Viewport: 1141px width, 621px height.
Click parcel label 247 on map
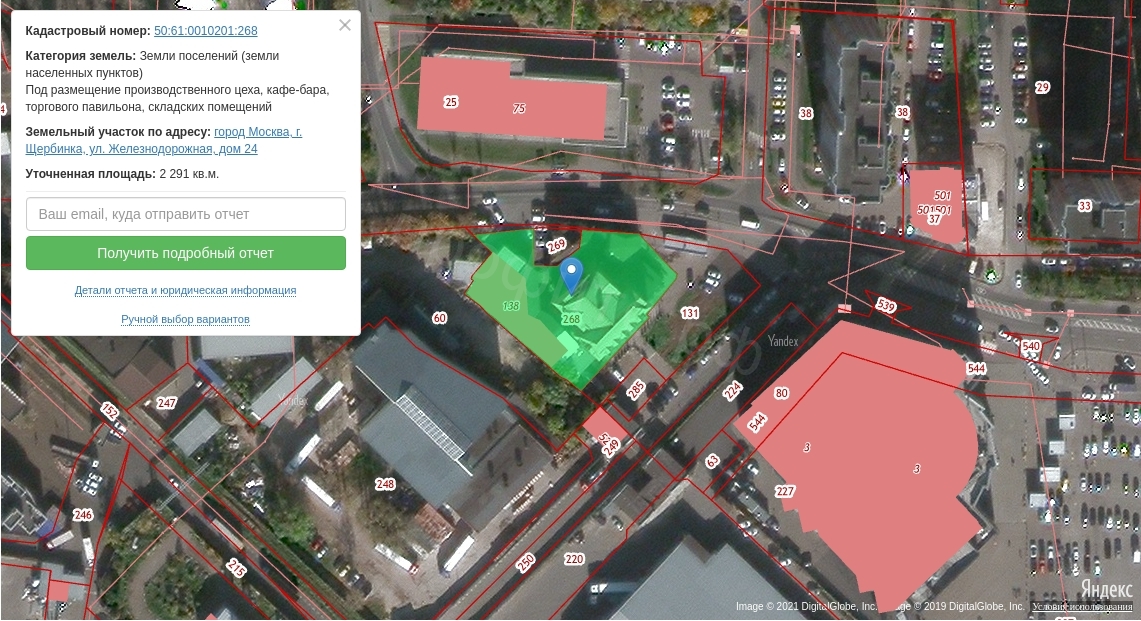(x=166, y=403)
